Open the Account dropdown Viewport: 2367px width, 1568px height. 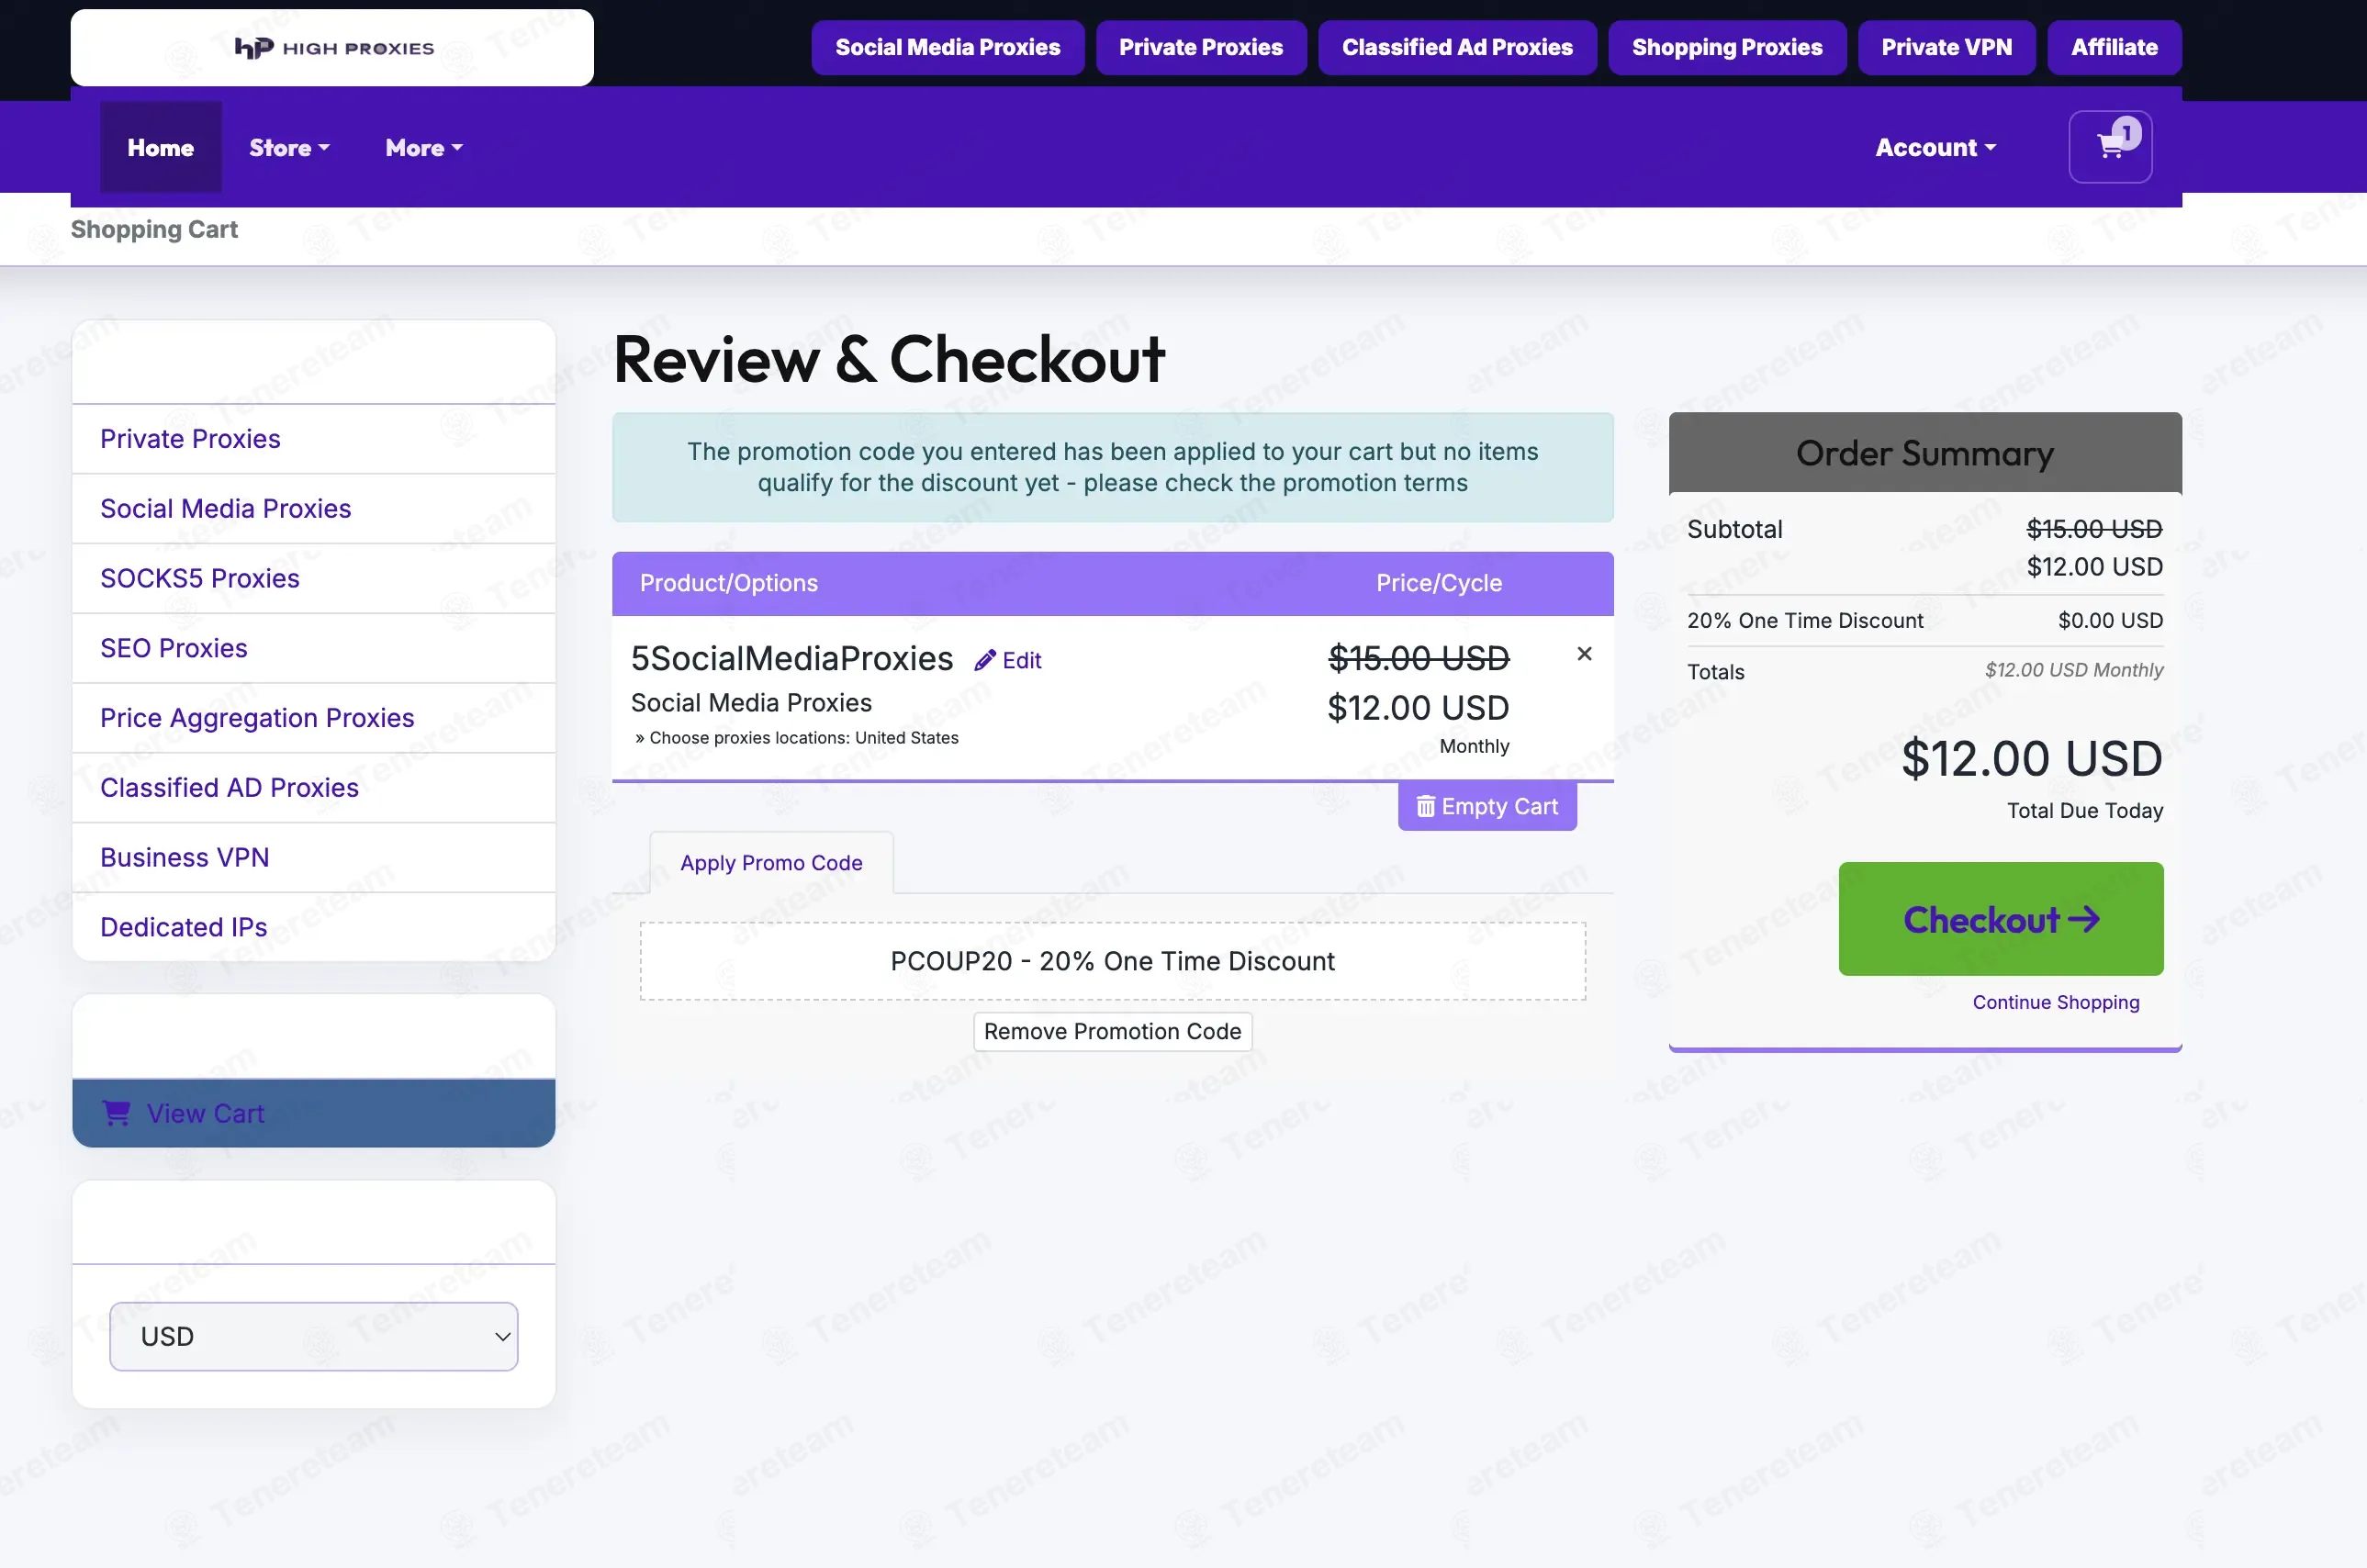click(x=1935, y=148)
